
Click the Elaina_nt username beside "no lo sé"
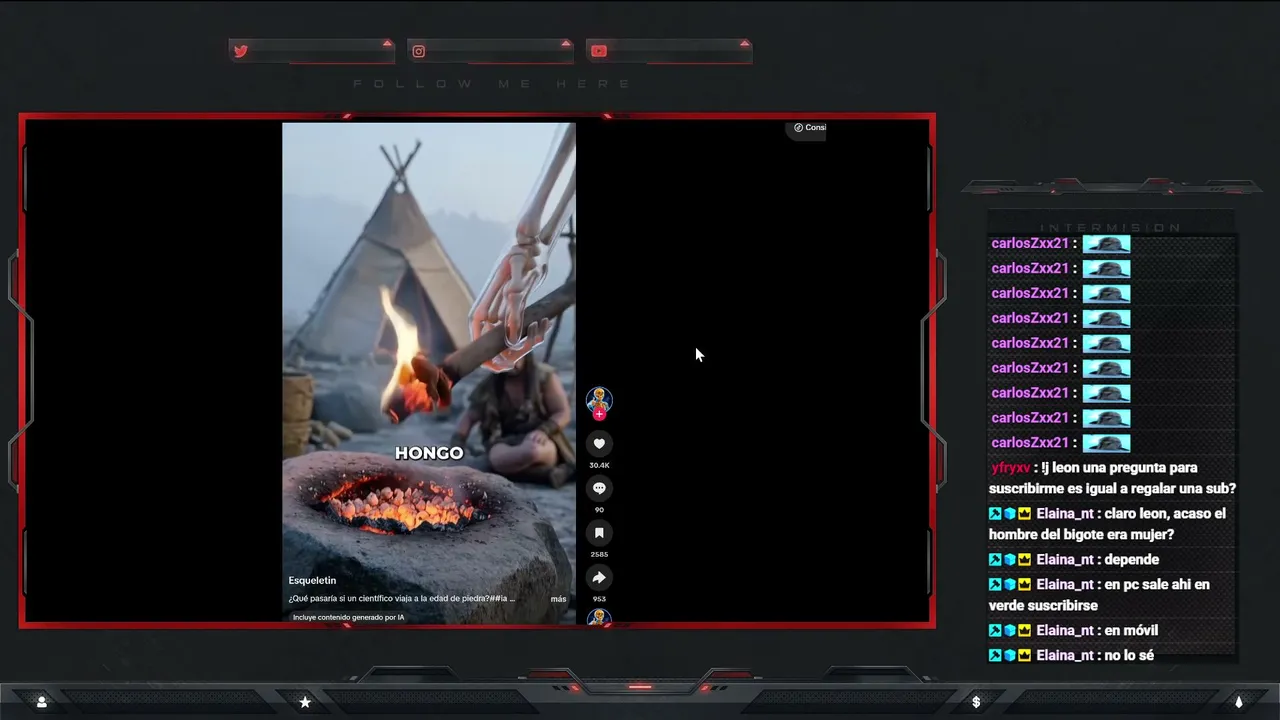(1064, 656)
